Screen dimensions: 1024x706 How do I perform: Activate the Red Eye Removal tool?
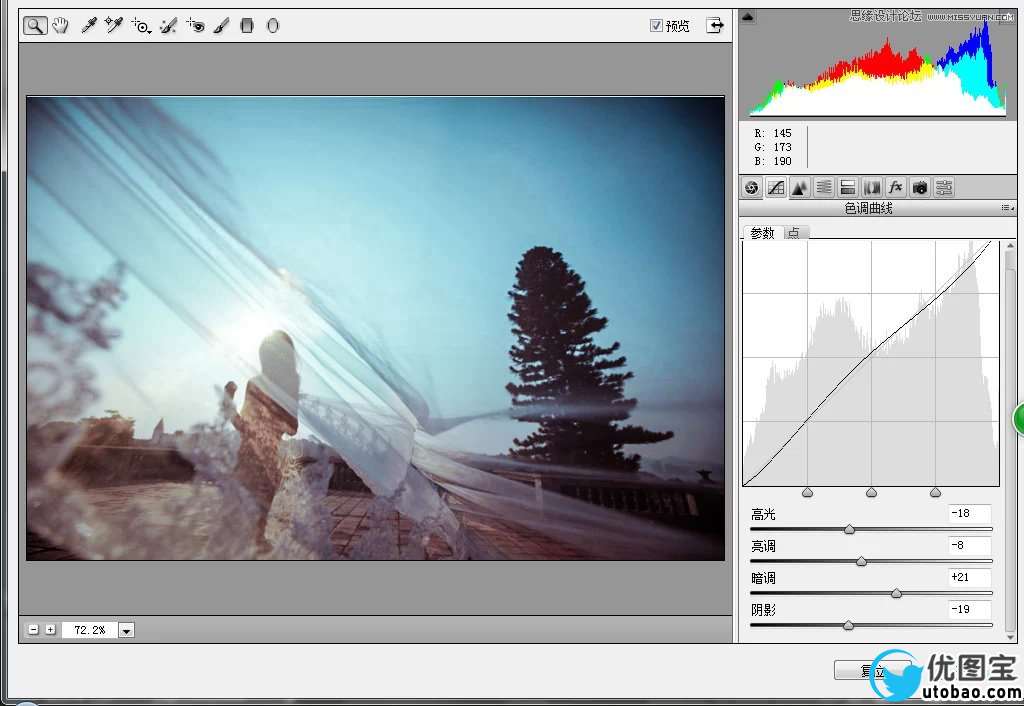point(195,26)
